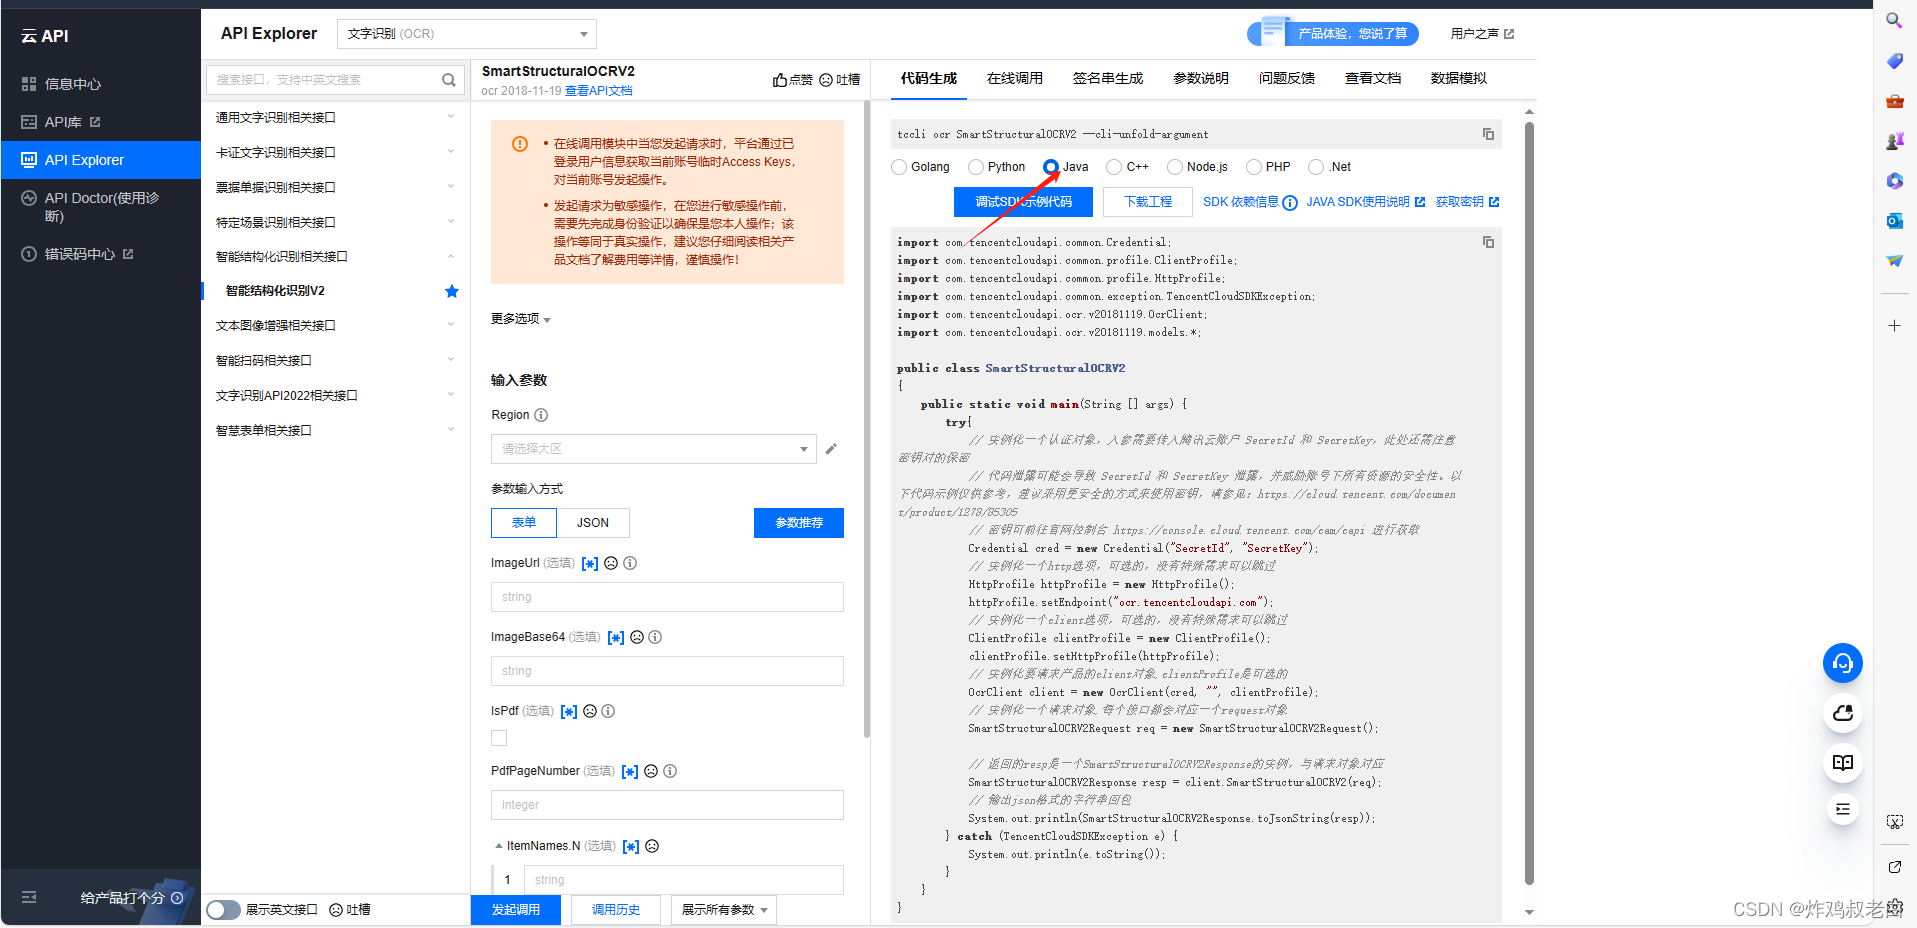Open the 文字识别 (OCR) product dropdown
This screenshot has width=1917, height=928.
(467, 34)
